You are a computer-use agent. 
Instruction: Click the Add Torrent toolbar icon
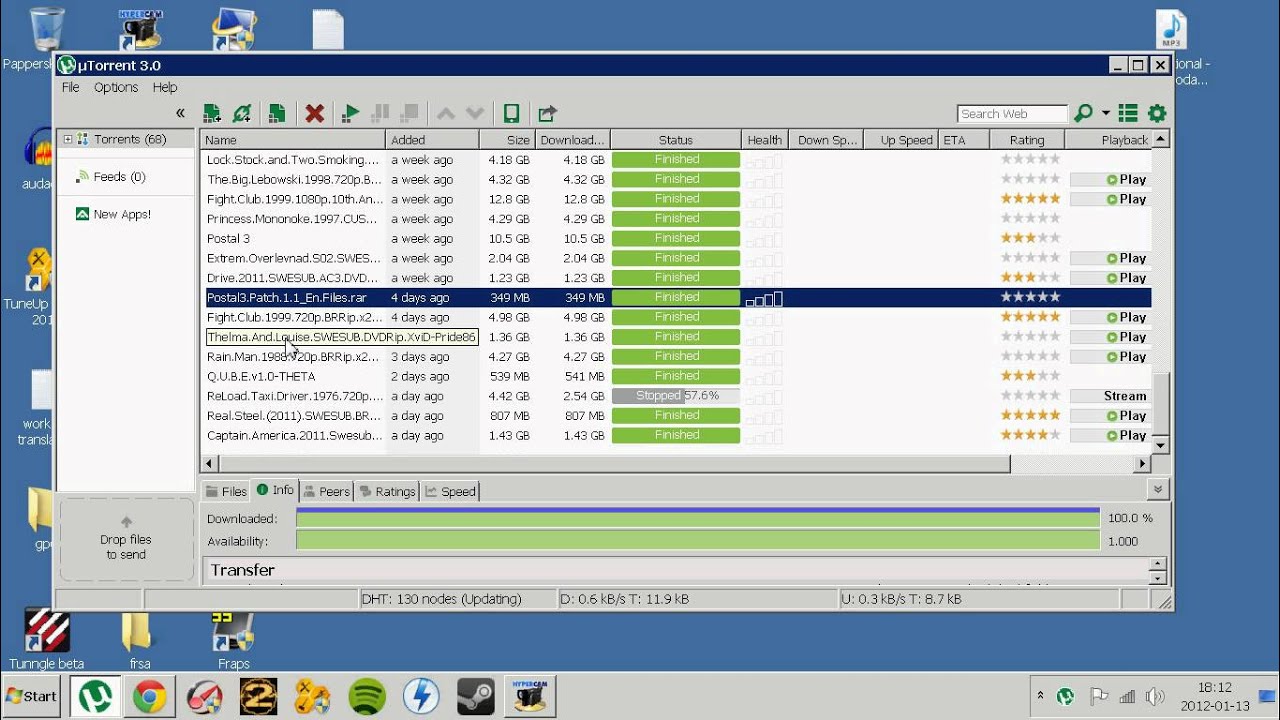click(212, 113)
